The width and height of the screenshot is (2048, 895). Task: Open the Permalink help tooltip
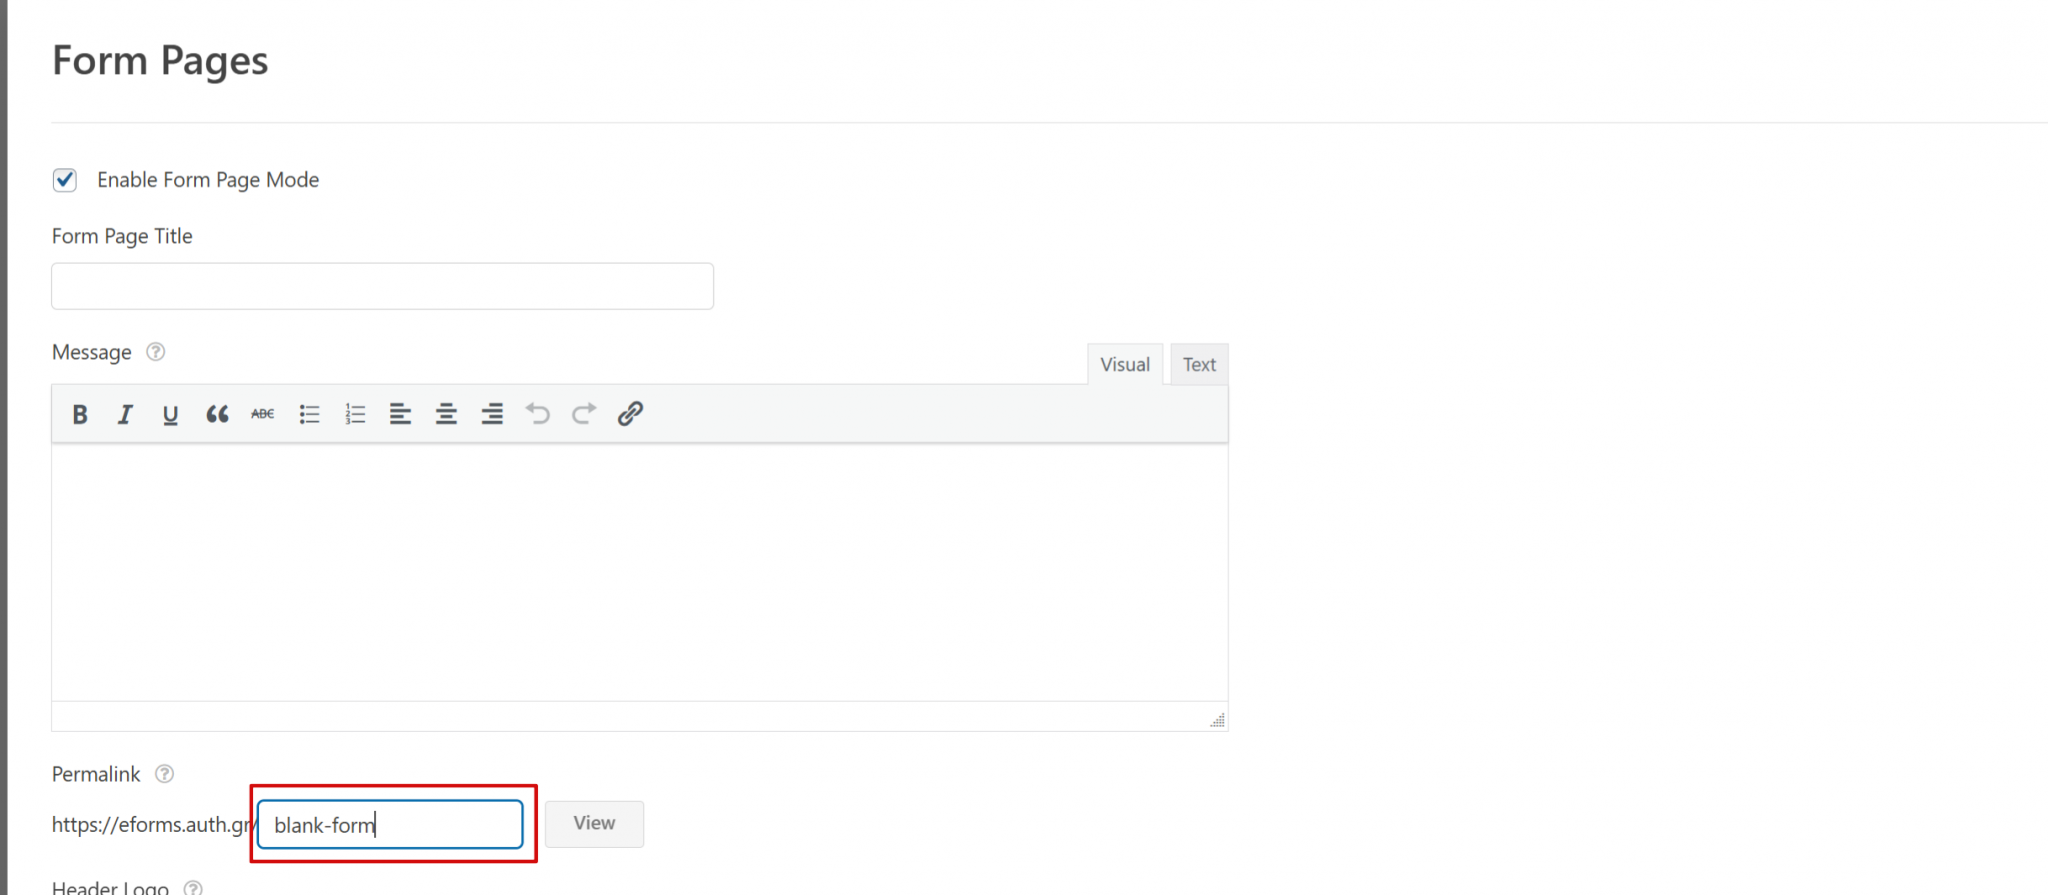[x=164, y=773]
